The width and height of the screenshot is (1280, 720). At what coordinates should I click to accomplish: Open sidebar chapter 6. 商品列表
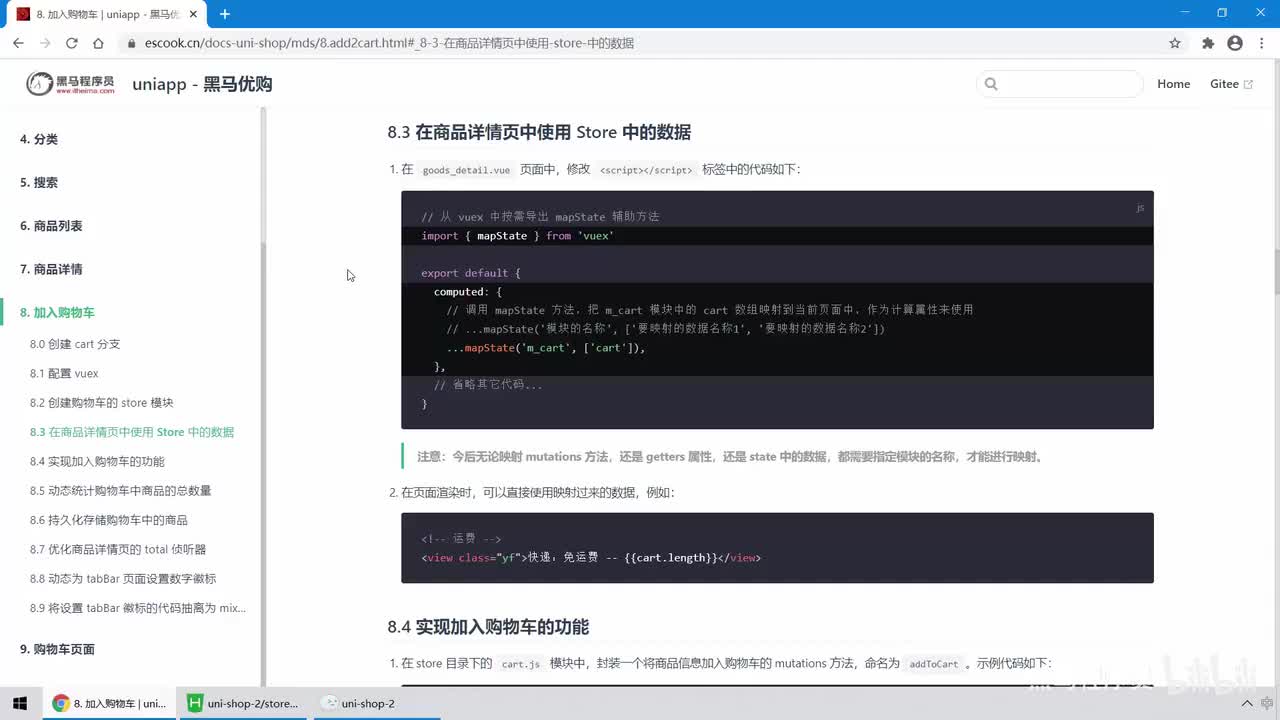(51, 226)
